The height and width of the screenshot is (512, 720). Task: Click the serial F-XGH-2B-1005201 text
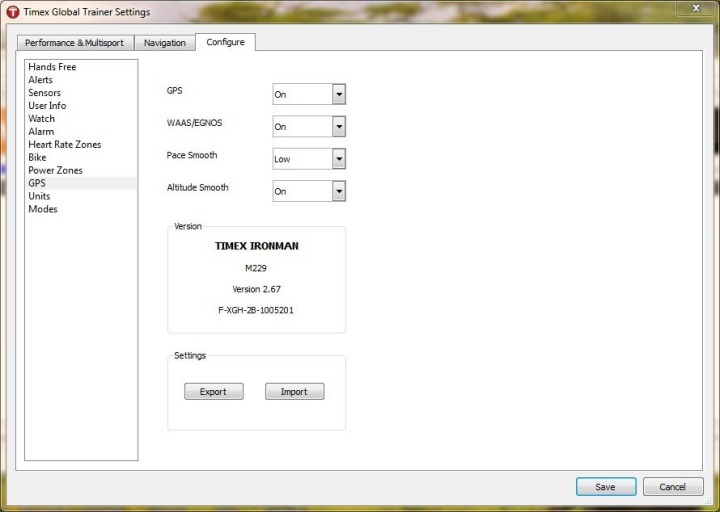pos(256,310)
